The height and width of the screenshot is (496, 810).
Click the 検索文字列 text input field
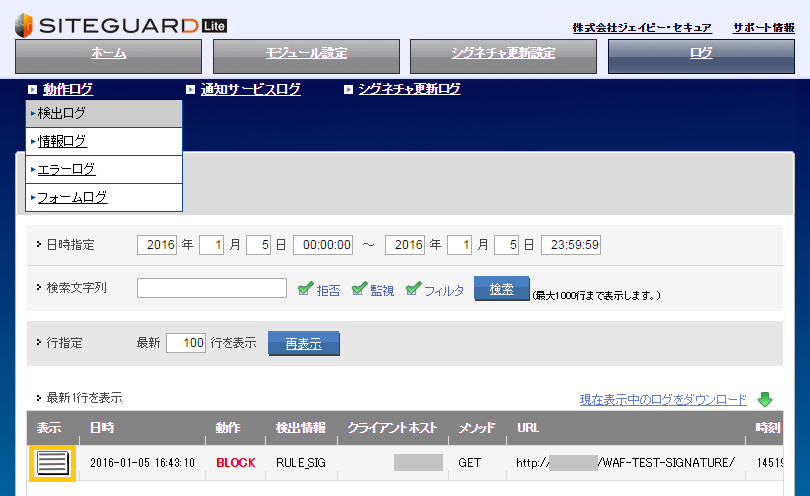(x=212, y=289)
